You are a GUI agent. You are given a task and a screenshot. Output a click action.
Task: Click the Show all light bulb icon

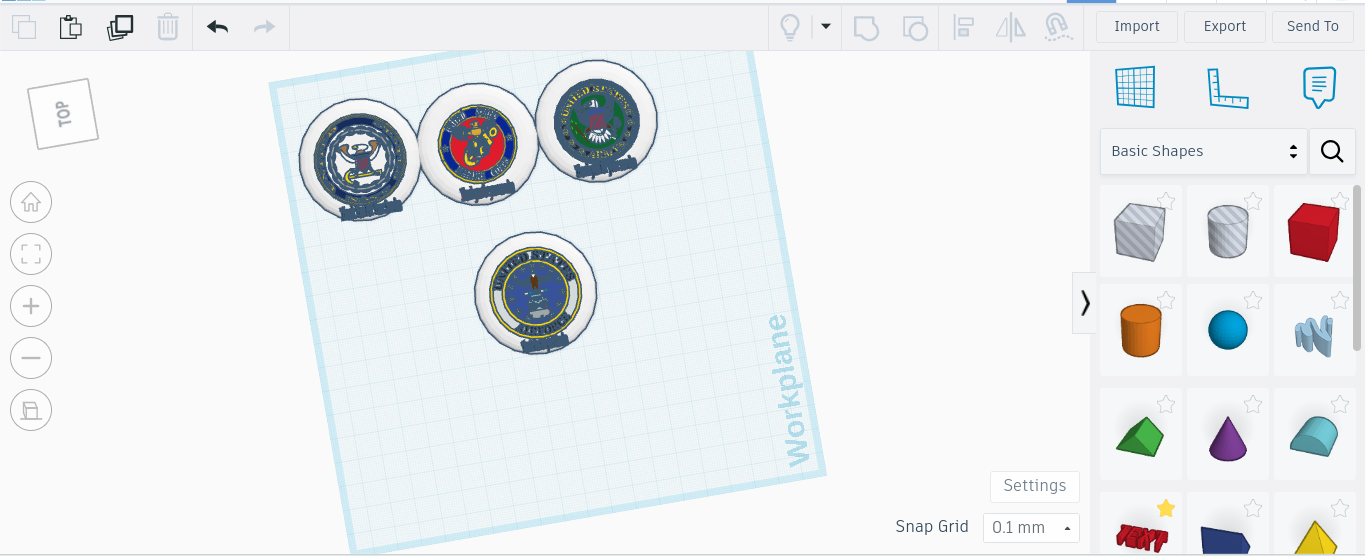pos(790,27)
